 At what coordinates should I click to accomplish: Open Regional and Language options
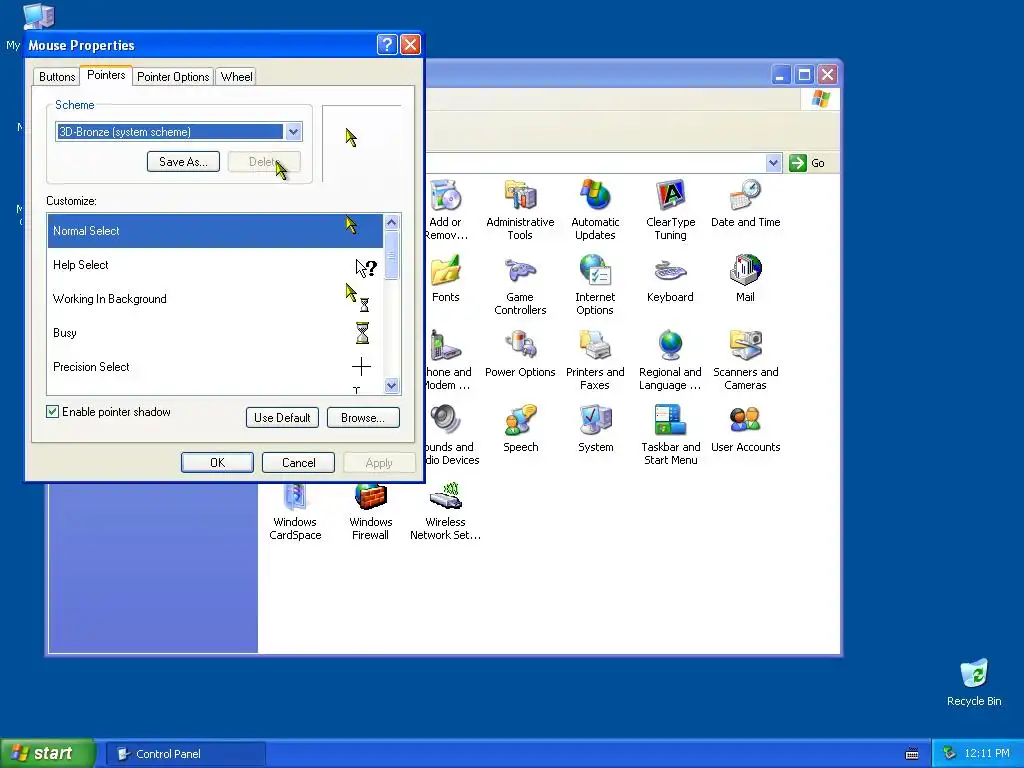(x=670, y=360)
